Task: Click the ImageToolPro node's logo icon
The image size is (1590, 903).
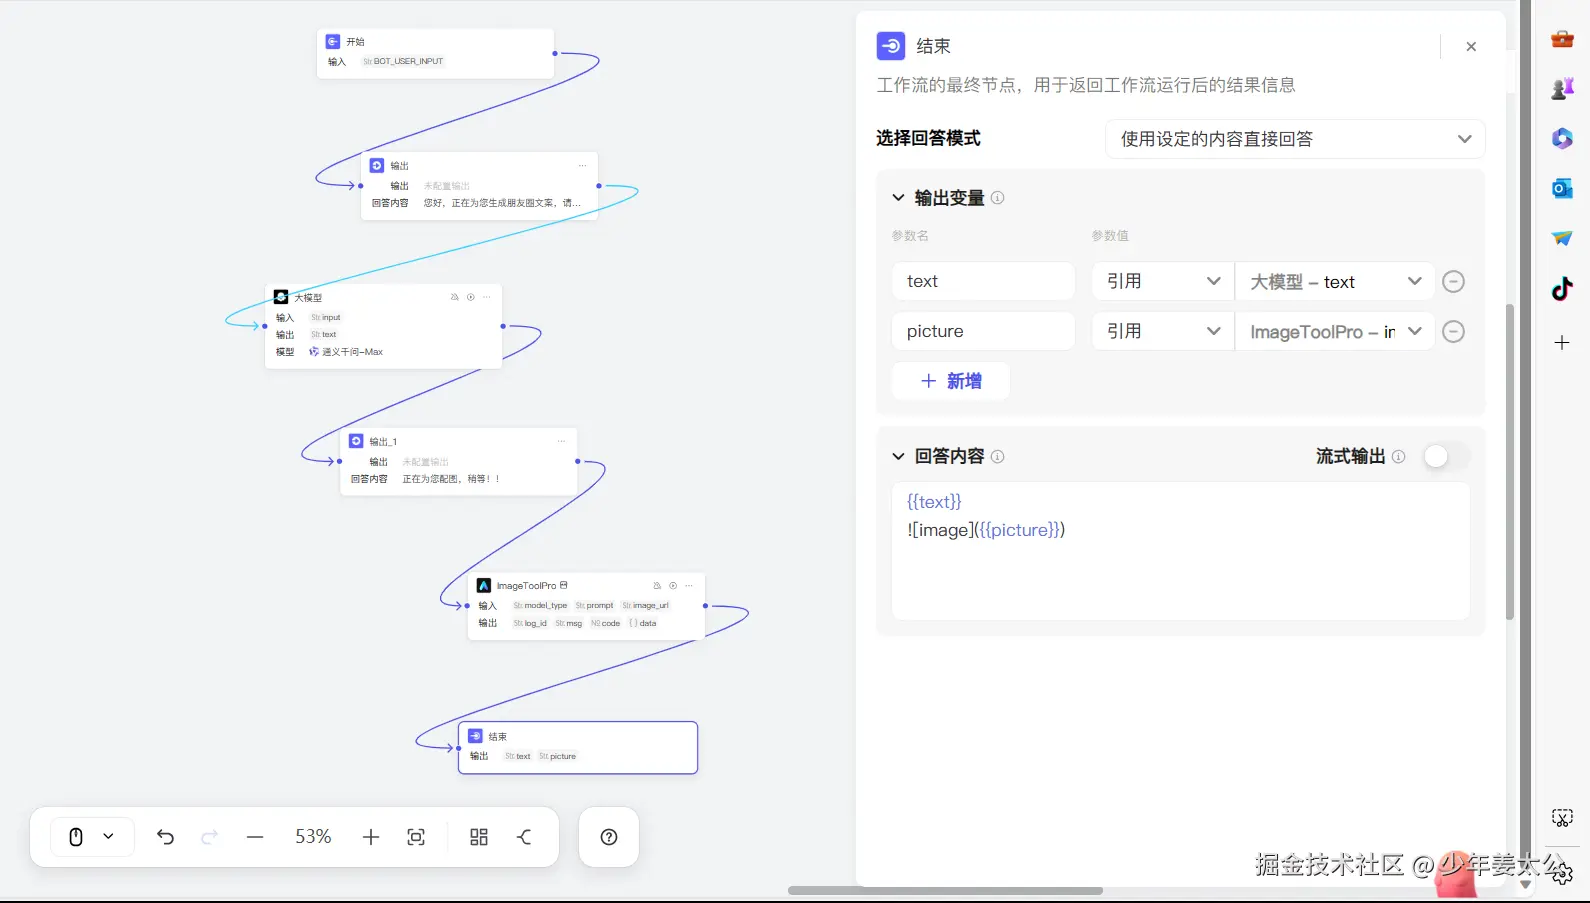Action: (484, 585)
